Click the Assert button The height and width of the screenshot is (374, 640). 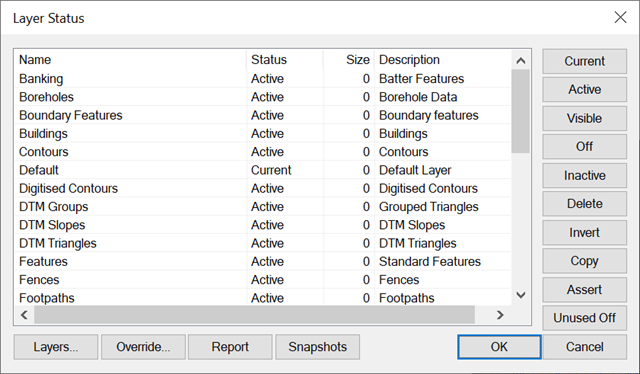point(584,290)
